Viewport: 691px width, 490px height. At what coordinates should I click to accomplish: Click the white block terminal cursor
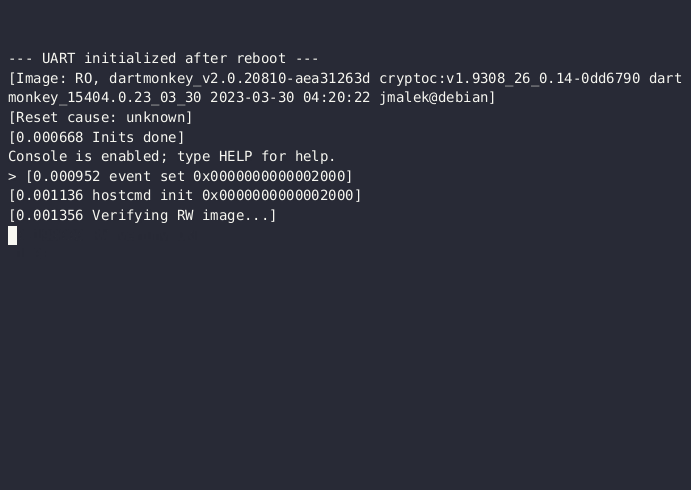point(12,235)
